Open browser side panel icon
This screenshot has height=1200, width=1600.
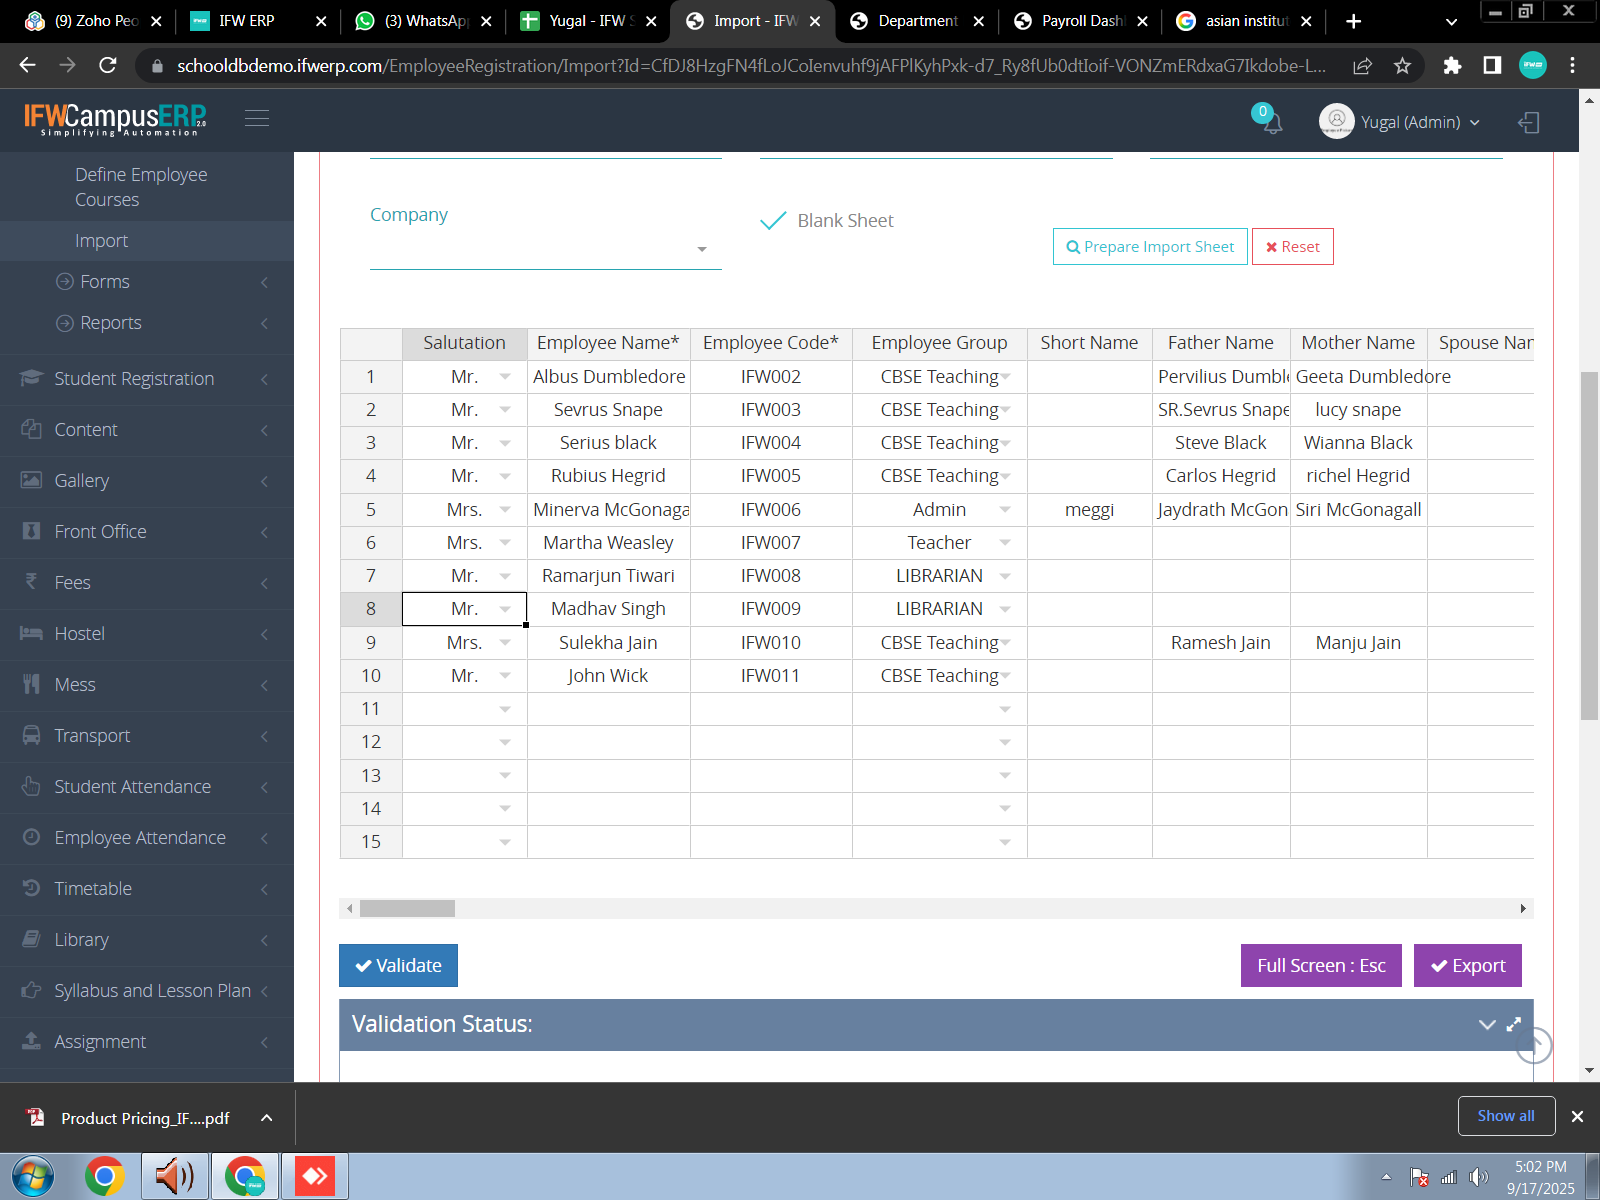[1492, 66]
